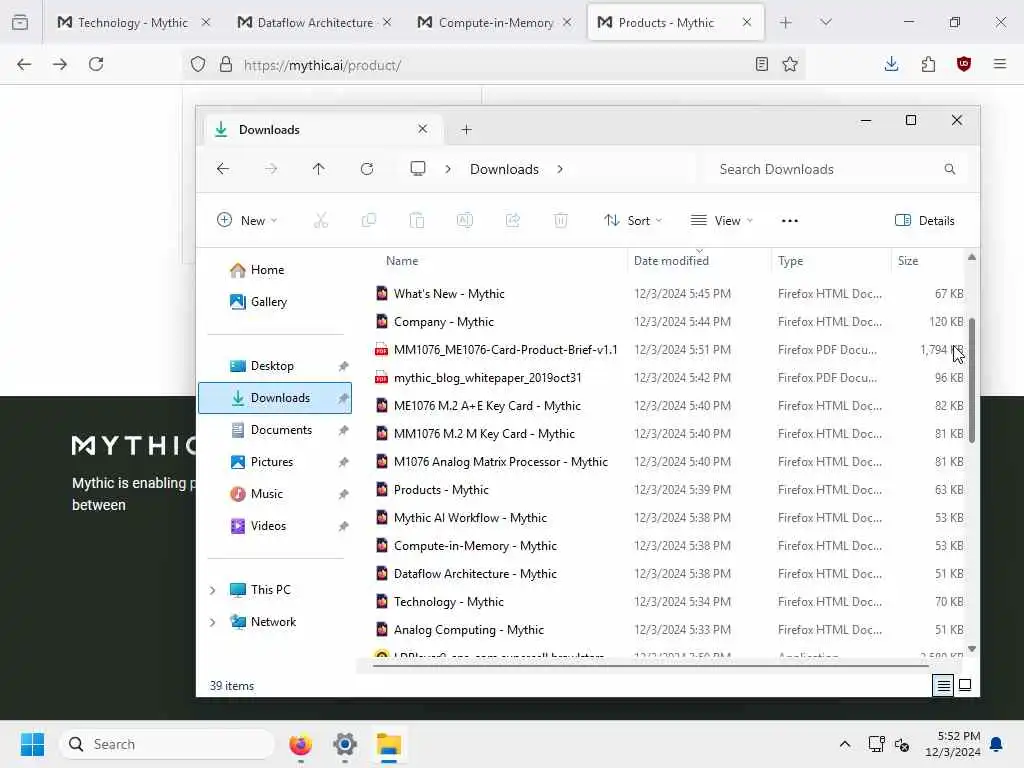The image size is (1024, 768).
Task: Click the Paste clipboard icon in Explorer toolbar
Action: (417, 221)
